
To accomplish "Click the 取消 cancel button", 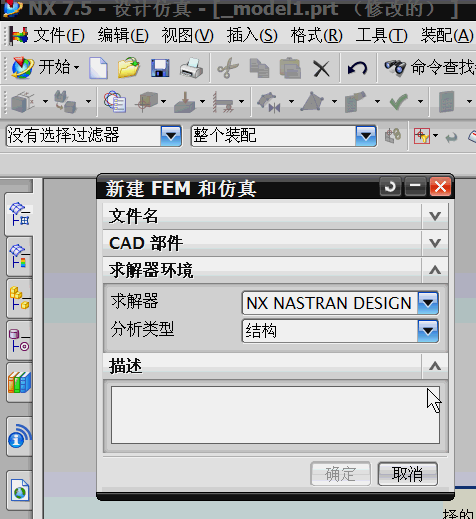I will [408, 474].
